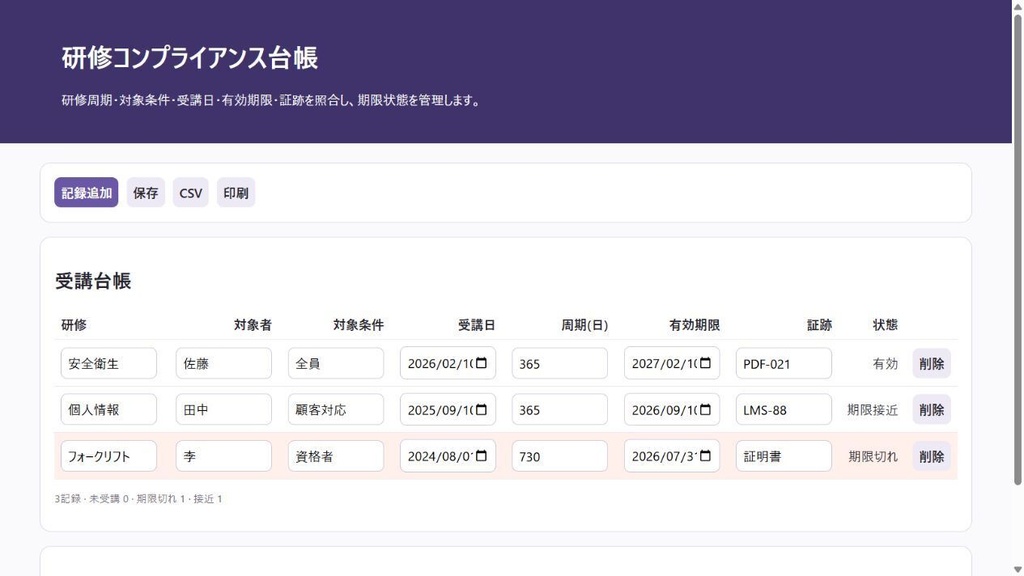Viewport: 1024px width, 576px height.
Task: Click the 2025/09/10 受講日 date text
Action: click(440, 410)
